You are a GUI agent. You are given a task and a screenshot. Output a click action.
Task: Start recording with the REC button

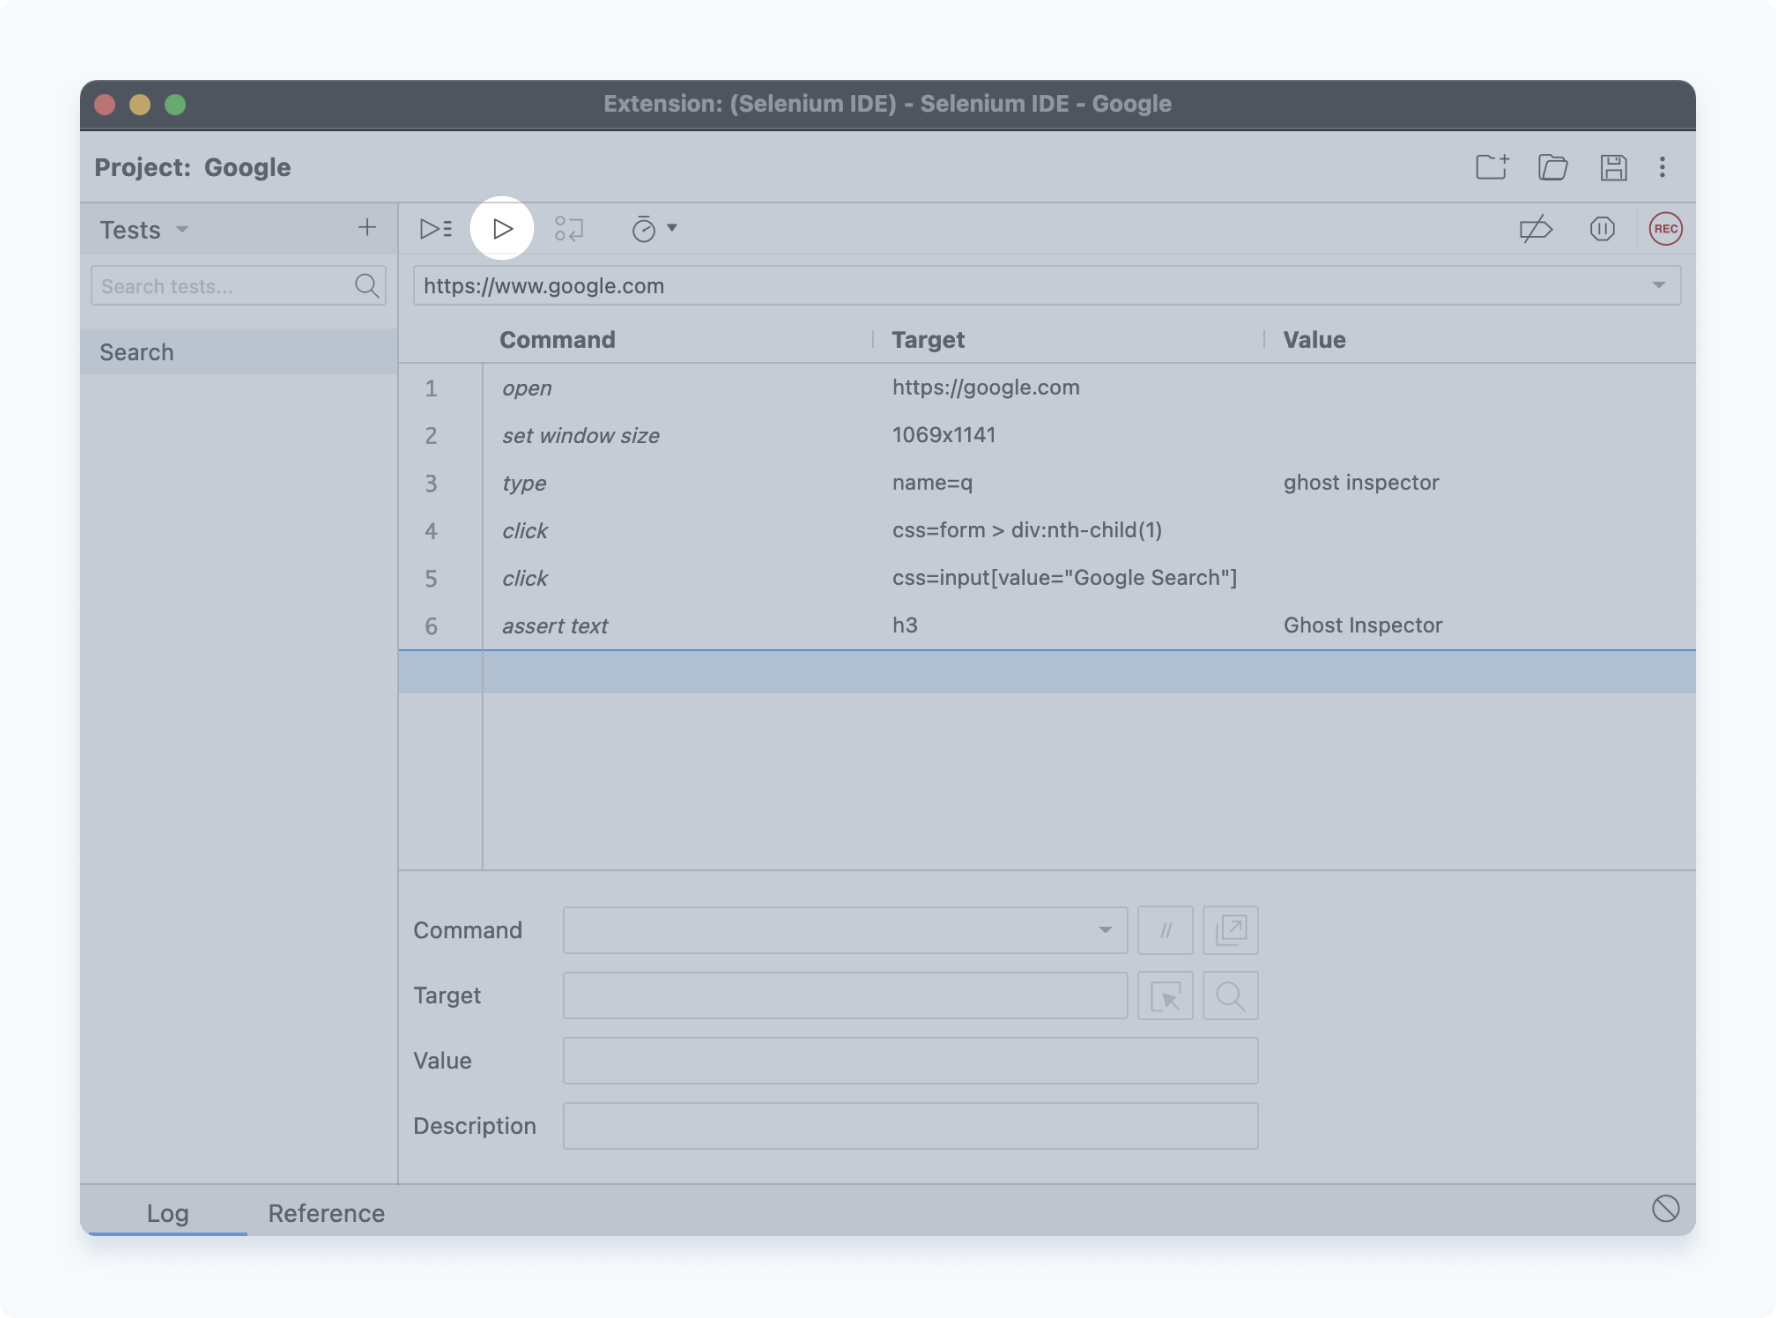pos(1664,229)
